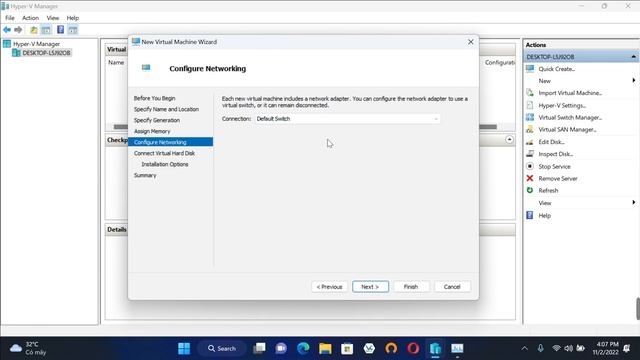
Task: Click the Finish button
Action: coord(411,287)
